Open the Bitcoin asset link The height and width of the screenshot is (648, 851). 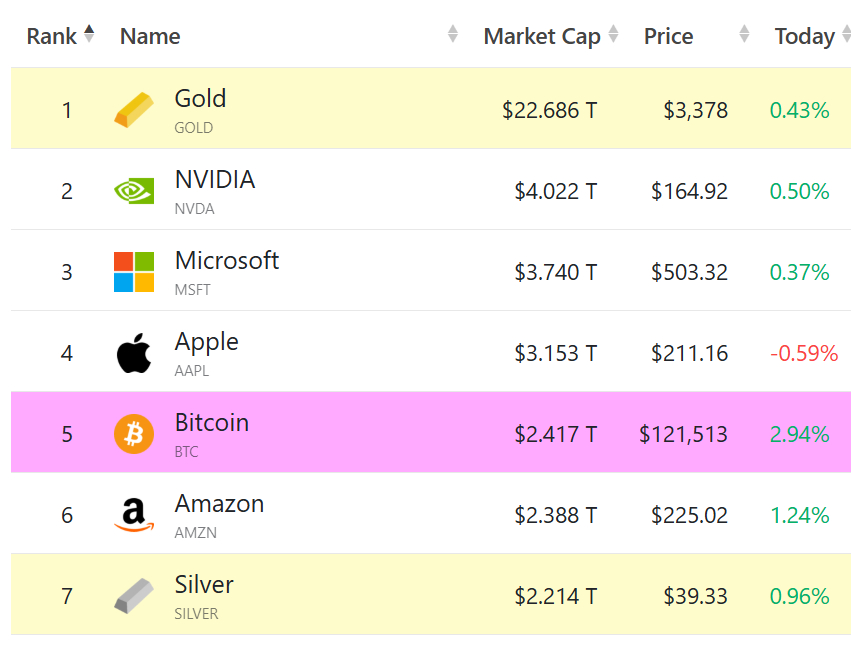[211, 422]
